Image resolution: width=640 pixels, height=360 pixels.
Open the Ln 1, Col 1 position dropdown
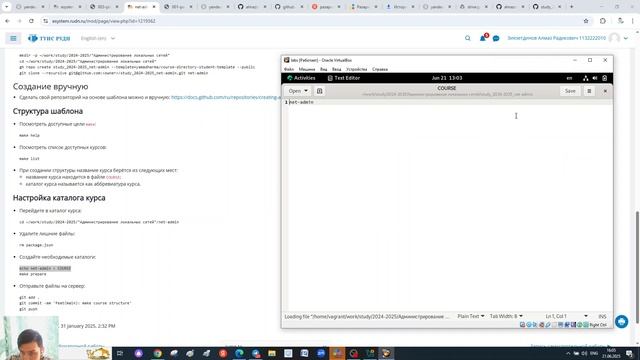[567, 316]
